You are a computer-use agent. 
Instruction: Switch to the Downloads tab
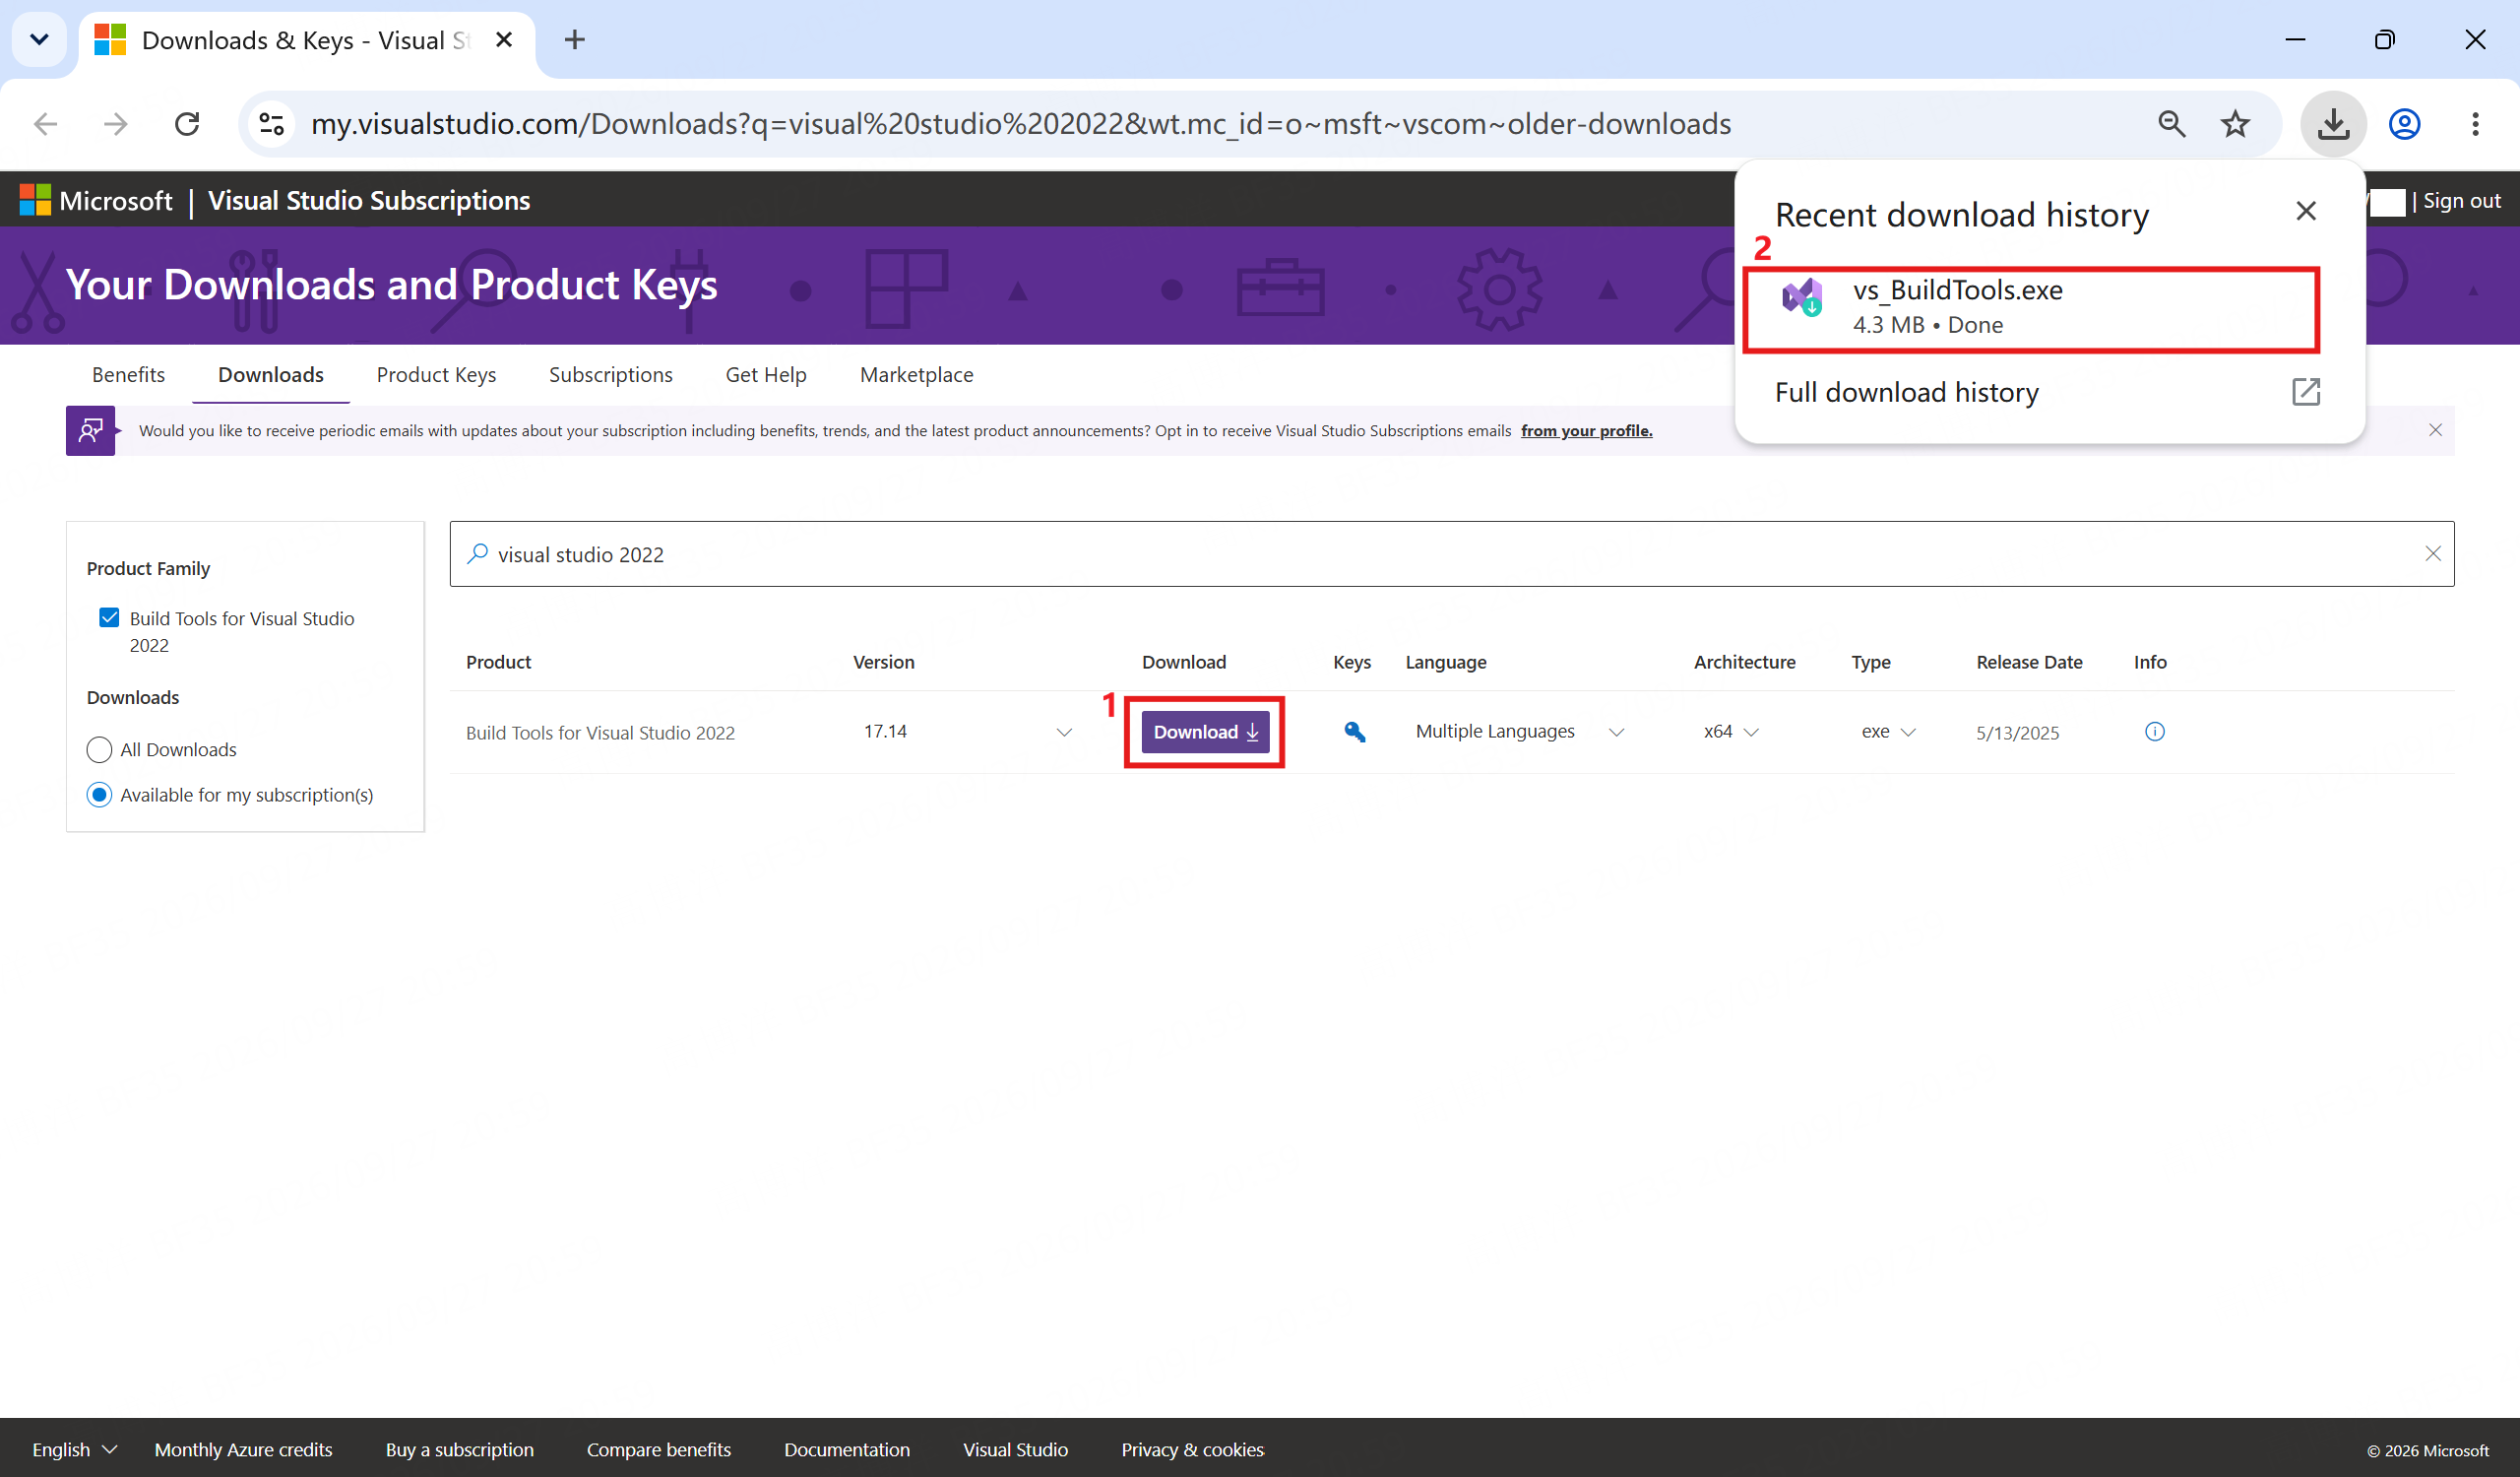[x=271, y=375]
